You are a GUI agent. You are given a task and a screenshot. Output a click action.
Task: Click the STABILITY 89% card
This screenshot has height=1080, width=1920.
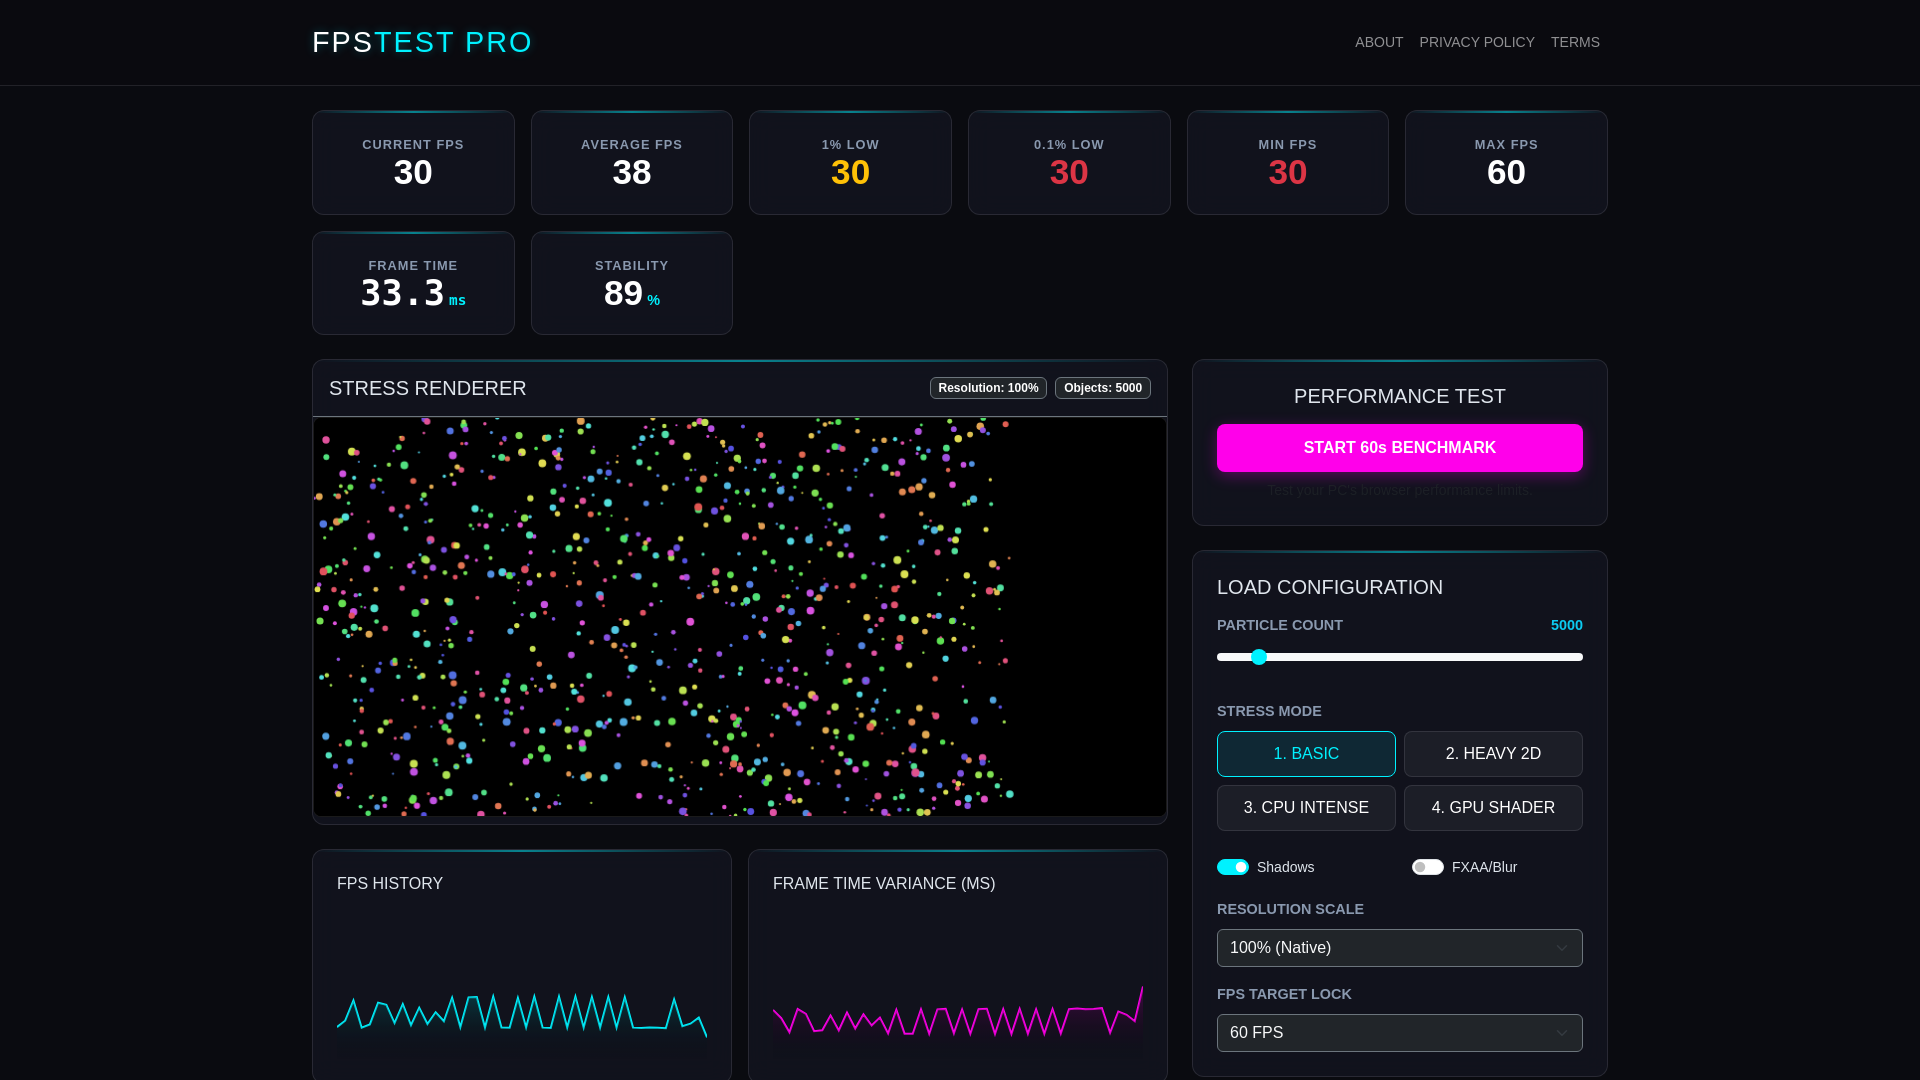point(632,283)
